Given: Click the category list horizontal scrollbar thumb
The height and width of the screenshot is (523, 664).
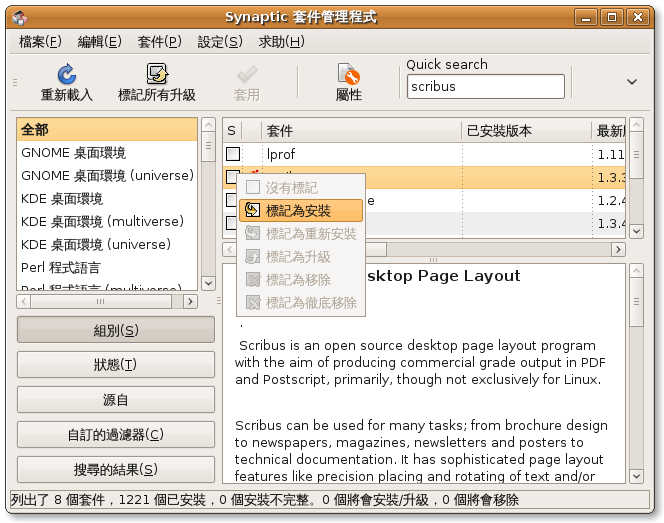Looking at the screenshot, I should point(101,302).
